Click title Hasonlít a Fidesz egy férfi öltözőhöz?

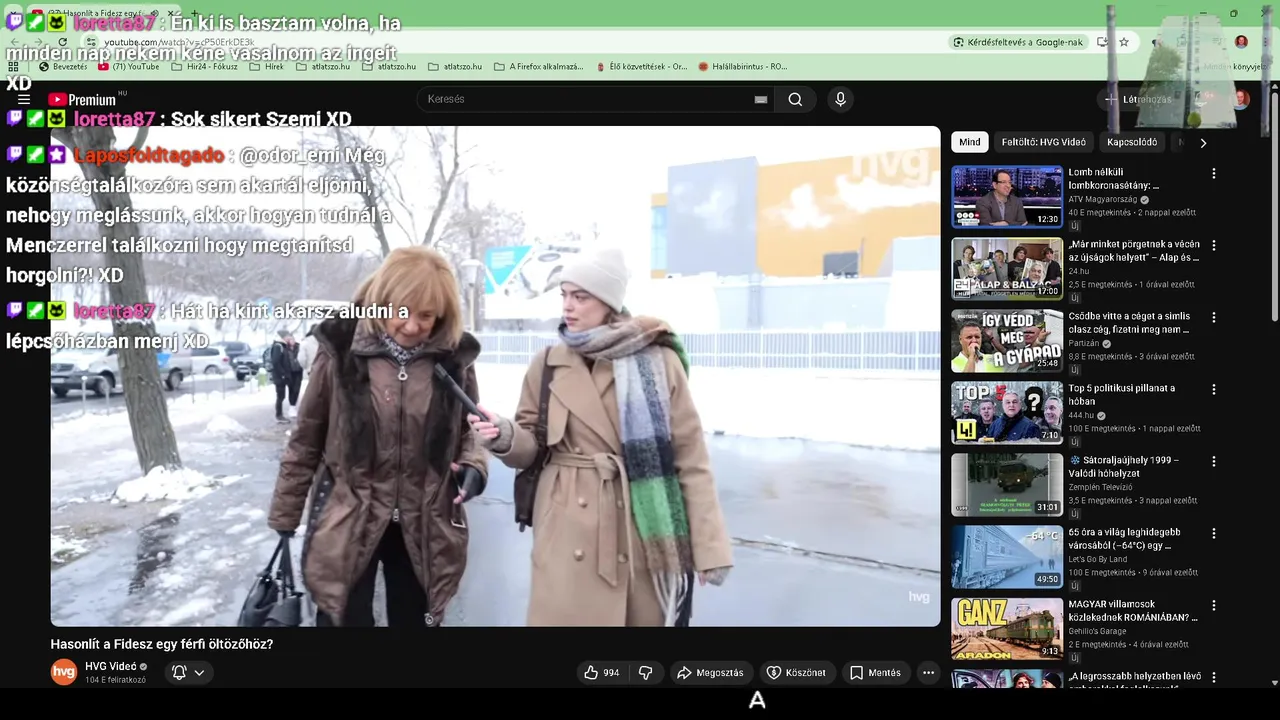pos(162,644)
